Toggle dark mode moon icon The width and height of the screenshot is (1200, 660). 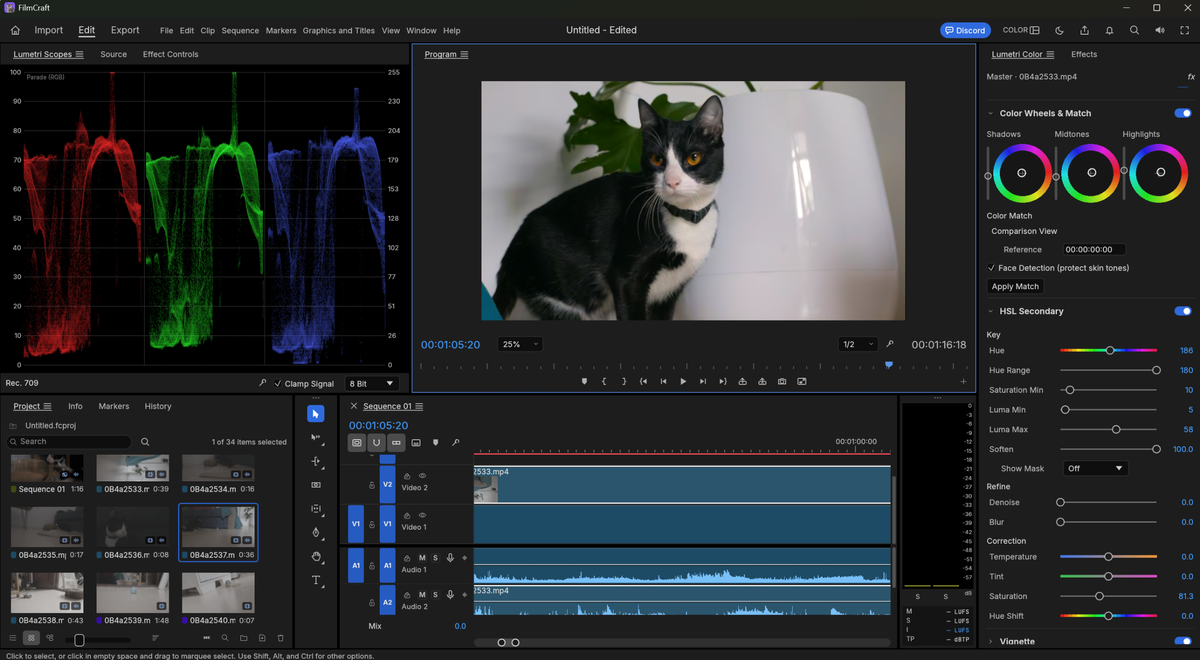1060,30
